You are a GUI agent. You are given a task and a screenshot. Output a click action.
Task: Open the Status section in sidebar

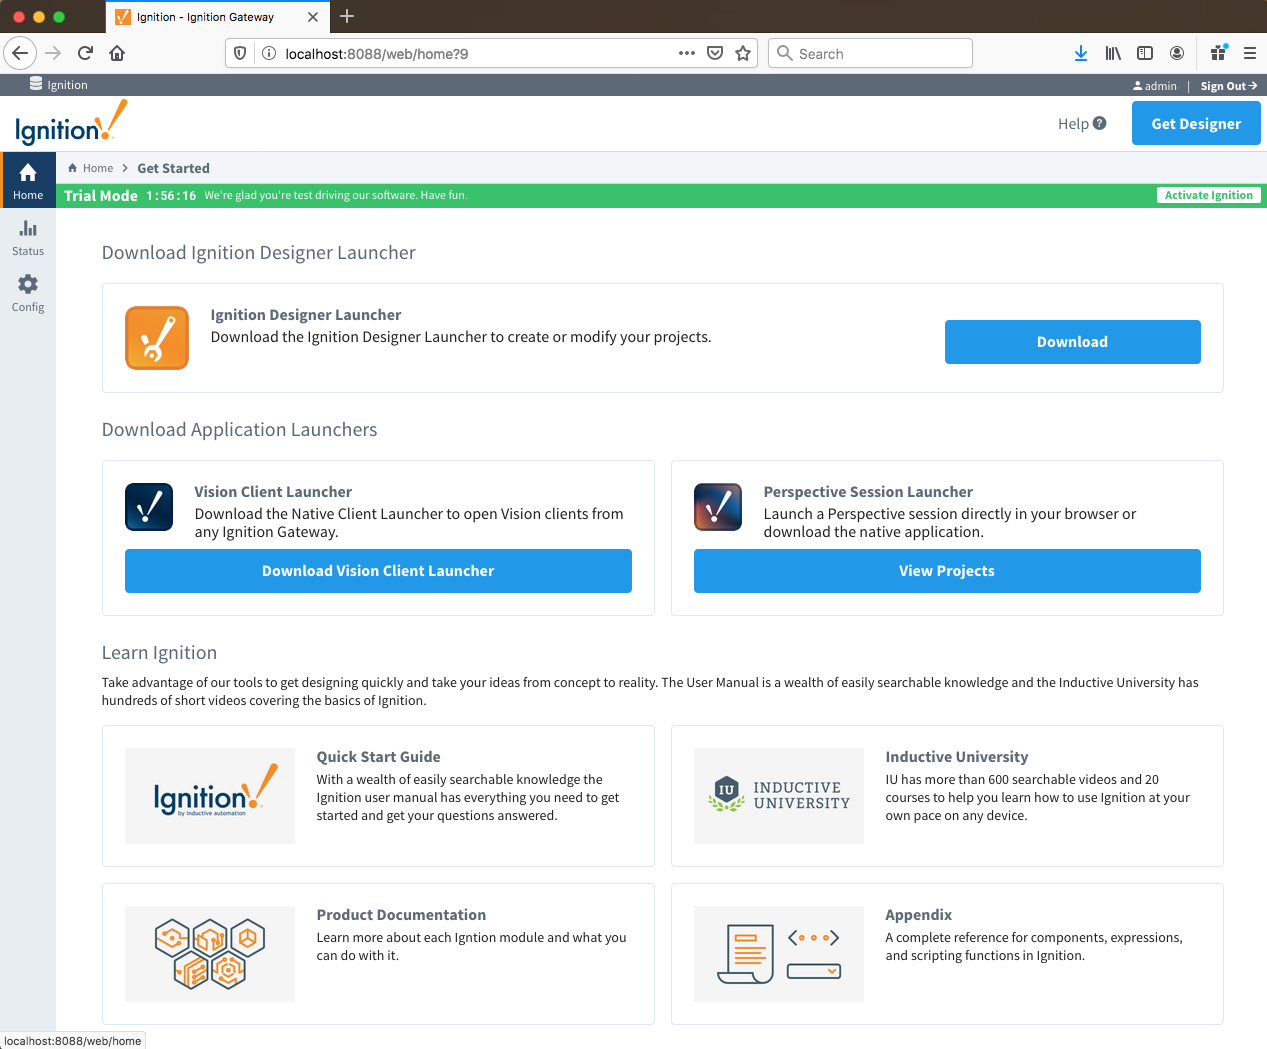point(28,237)
